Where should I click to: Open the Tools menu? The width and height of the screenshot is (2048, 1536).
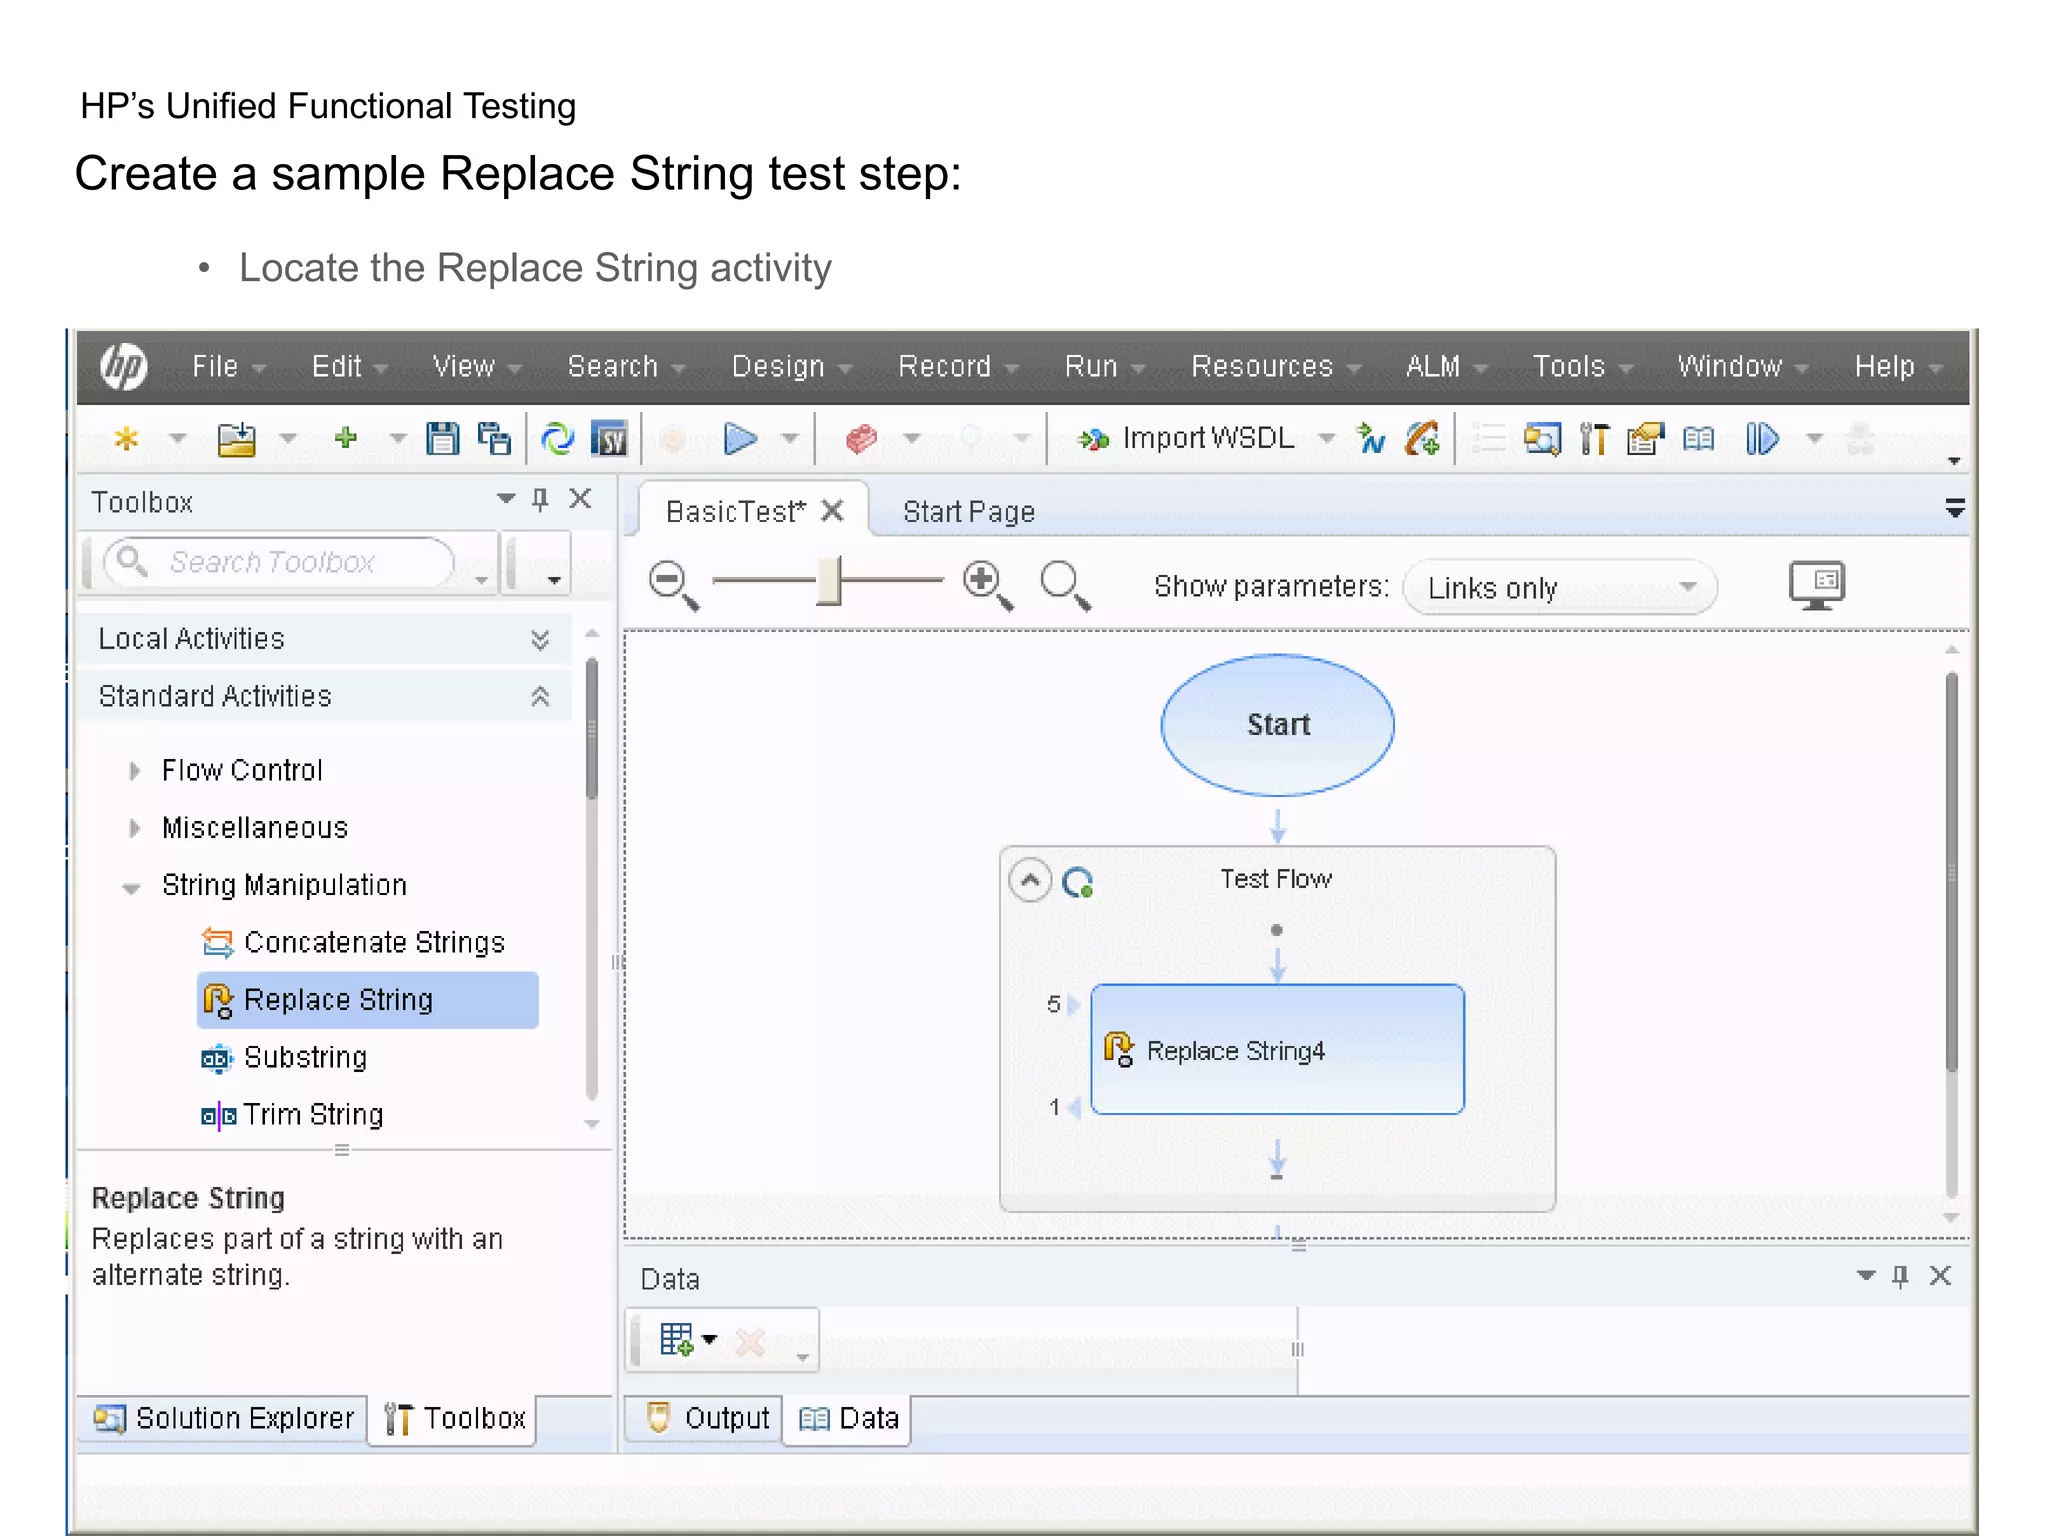pos(1582,366)
